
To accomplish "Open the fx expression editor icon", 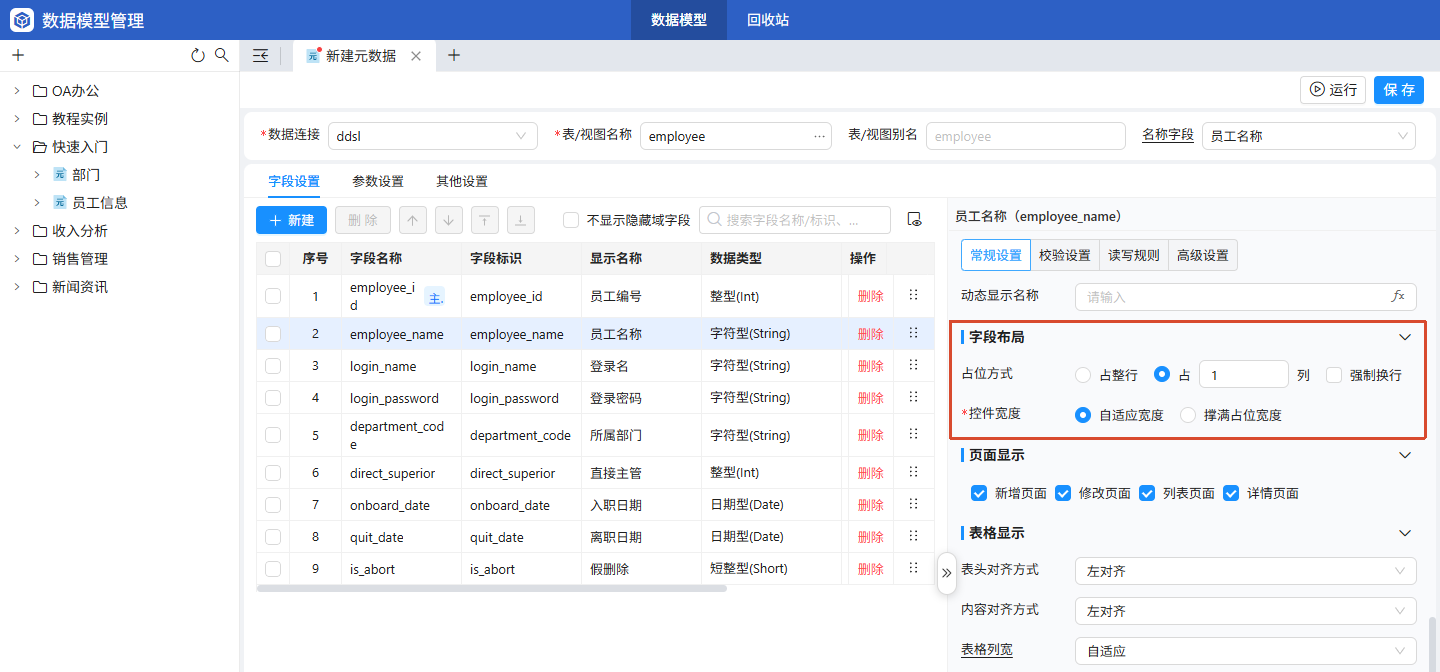I will pyautogui.click(x=1398, y=297).
